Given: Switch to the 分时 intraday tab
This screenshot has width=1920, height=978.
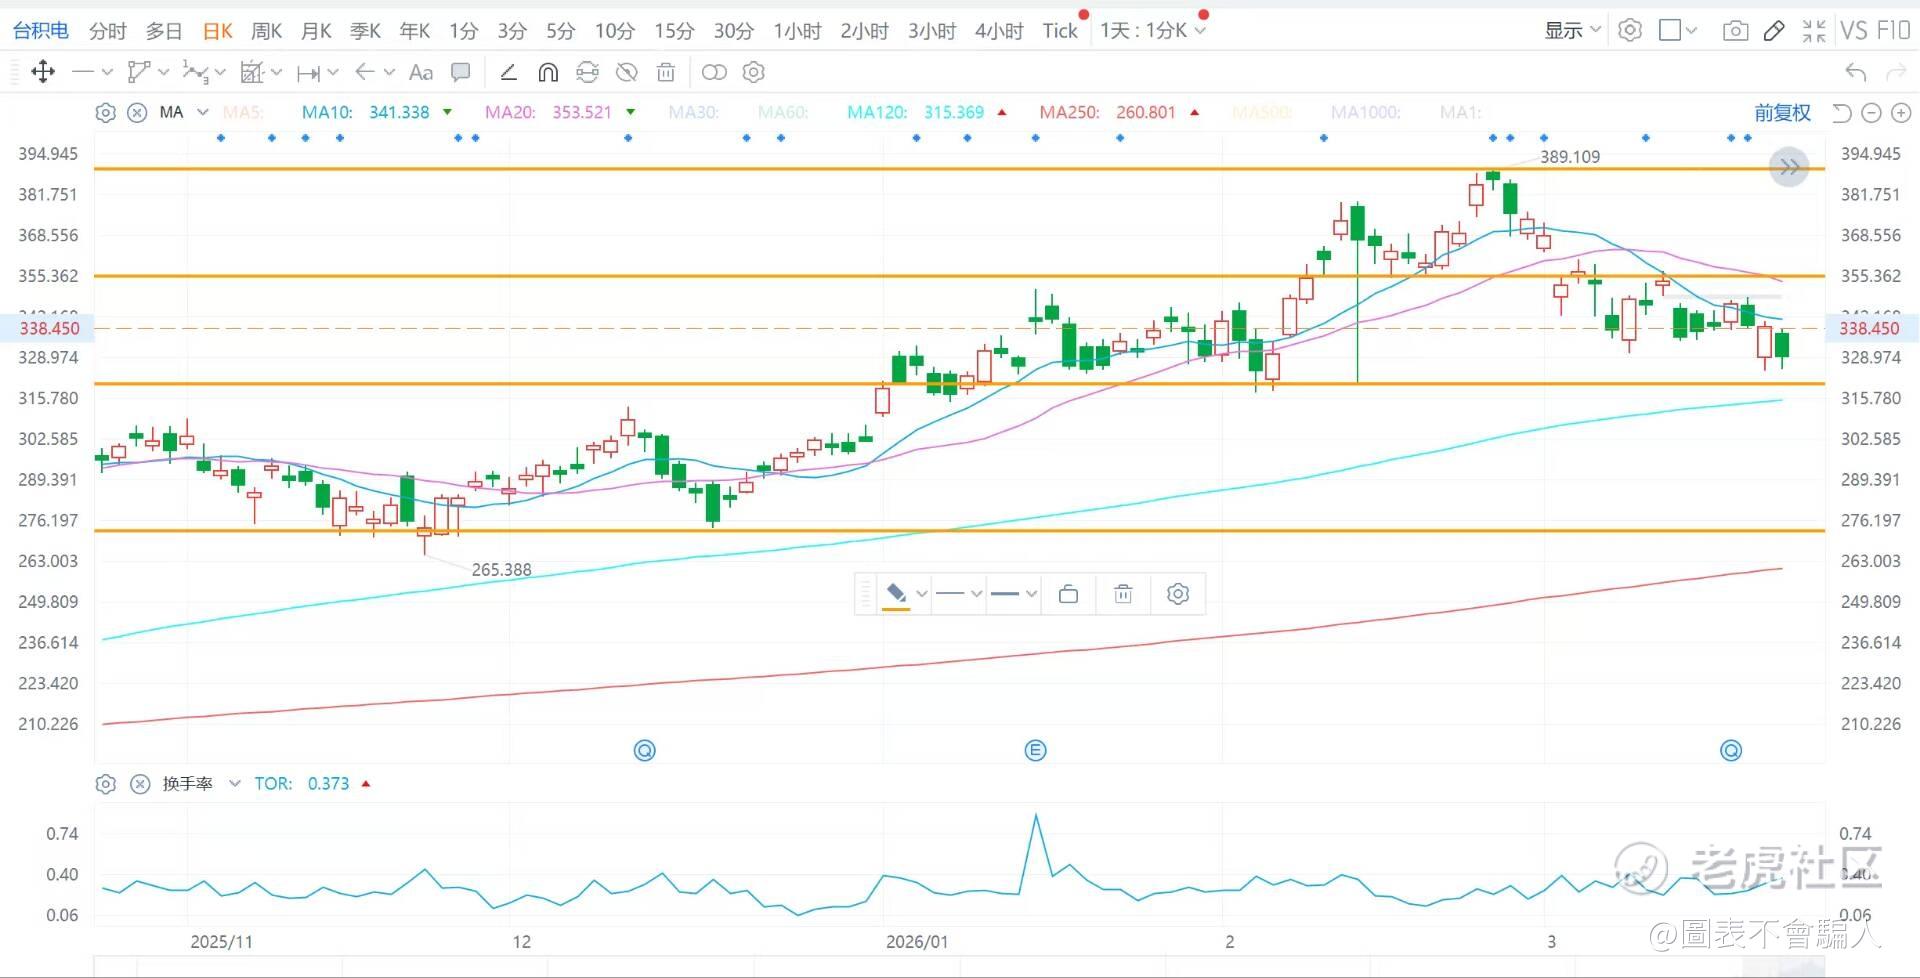Looking at the screenshot, I should (107, 31).
